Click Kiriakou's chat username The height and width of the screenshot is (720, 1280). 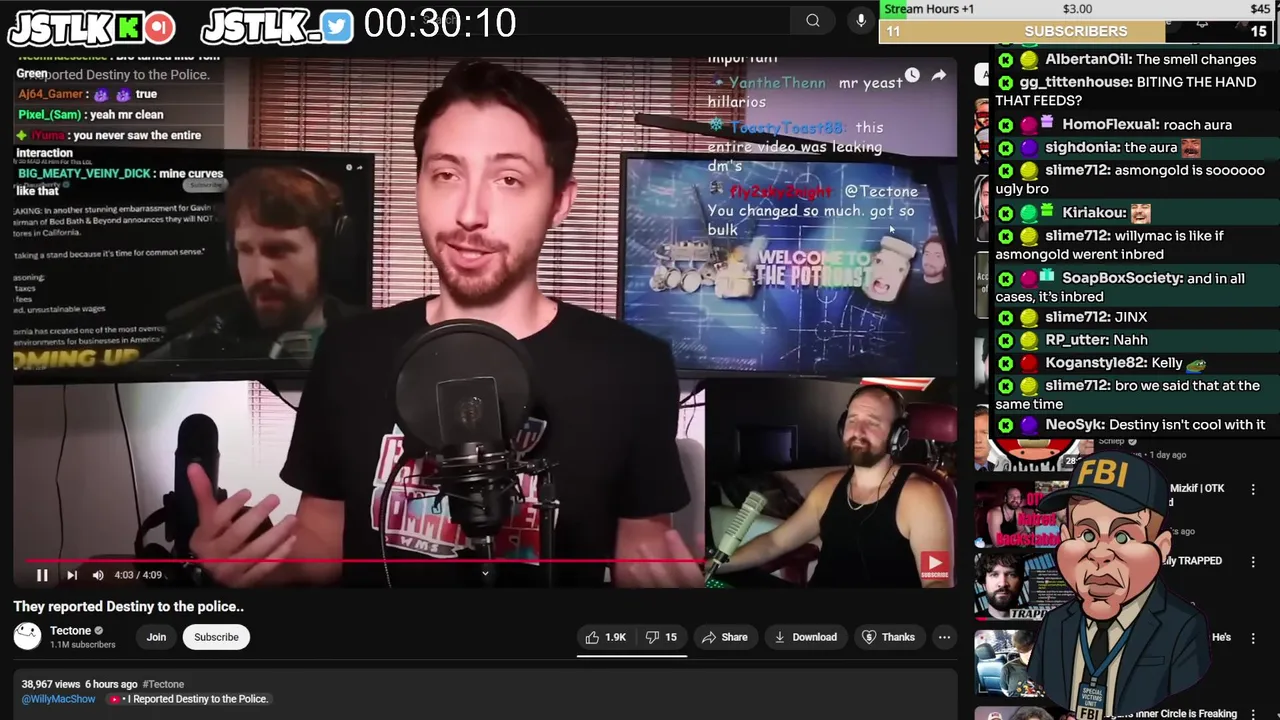(1092, 212)
